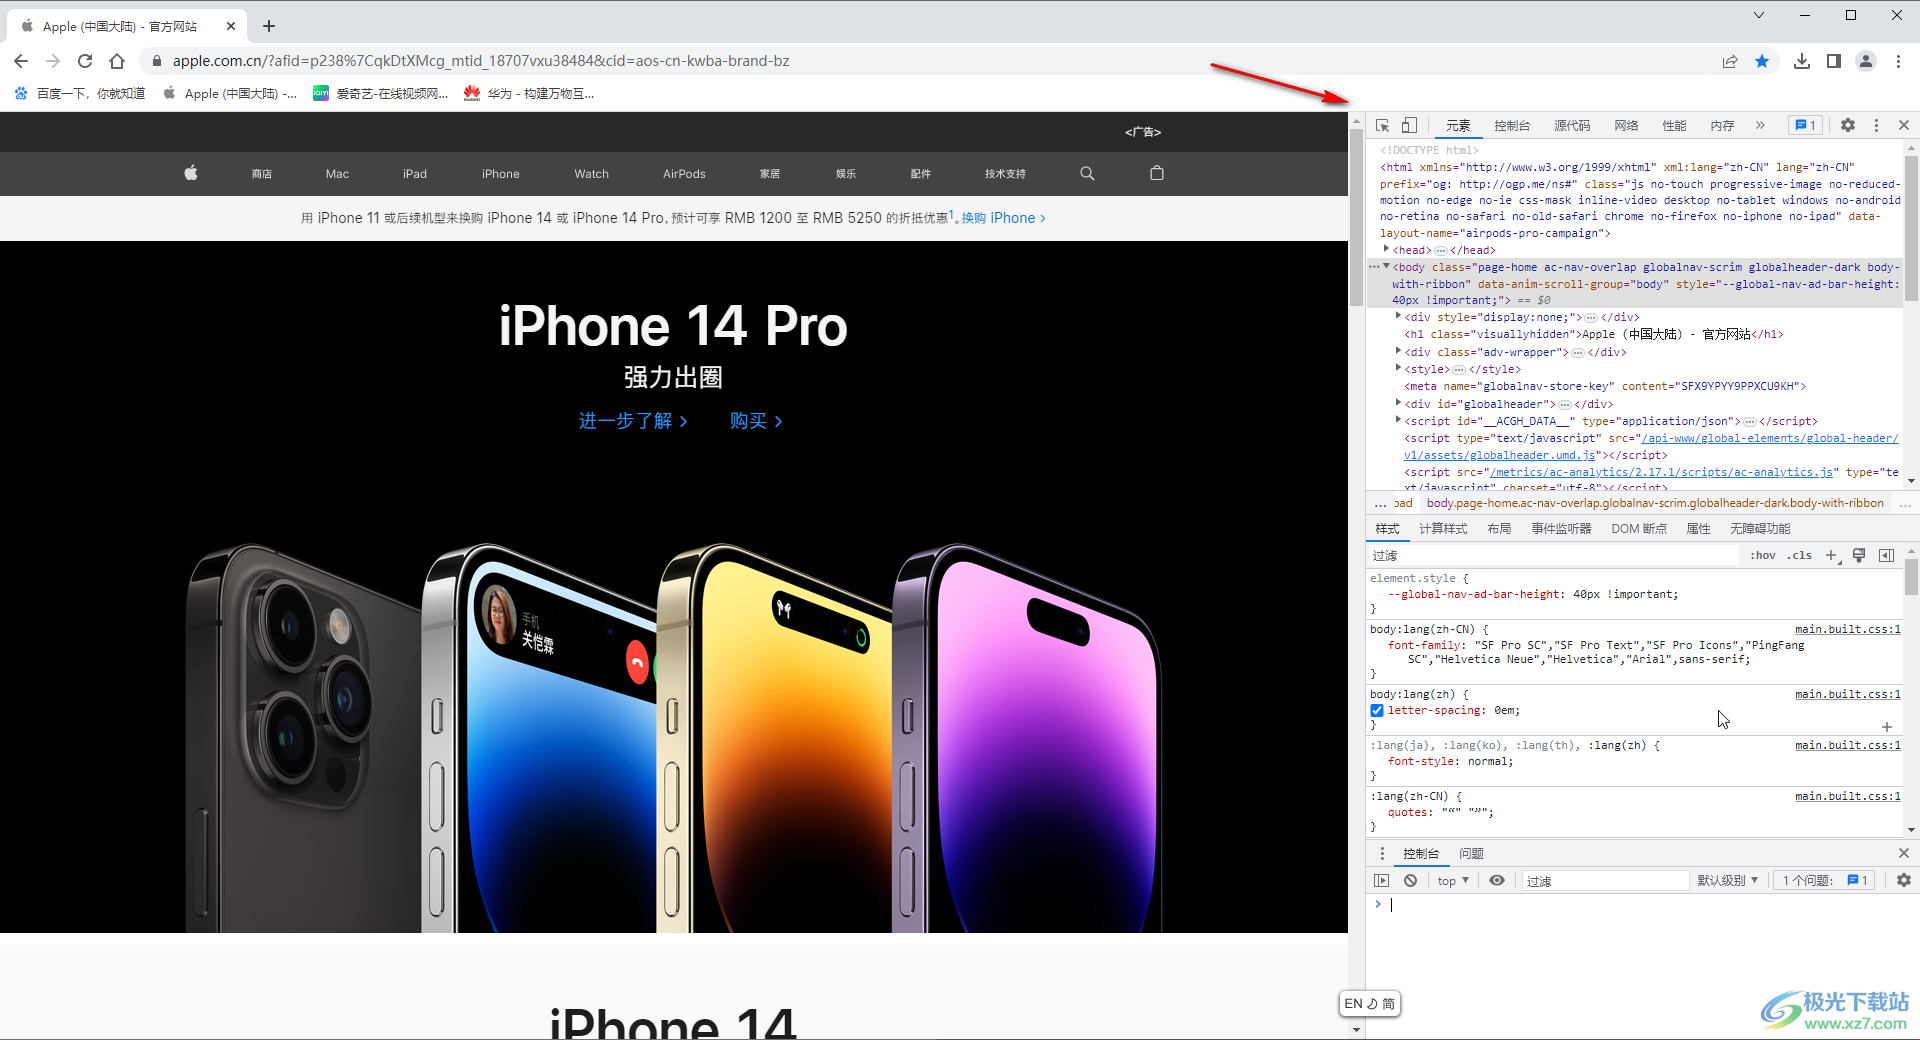1920x1040 pixels.
Task: Toggle the :hov element state button
Action: [1763, 555]
